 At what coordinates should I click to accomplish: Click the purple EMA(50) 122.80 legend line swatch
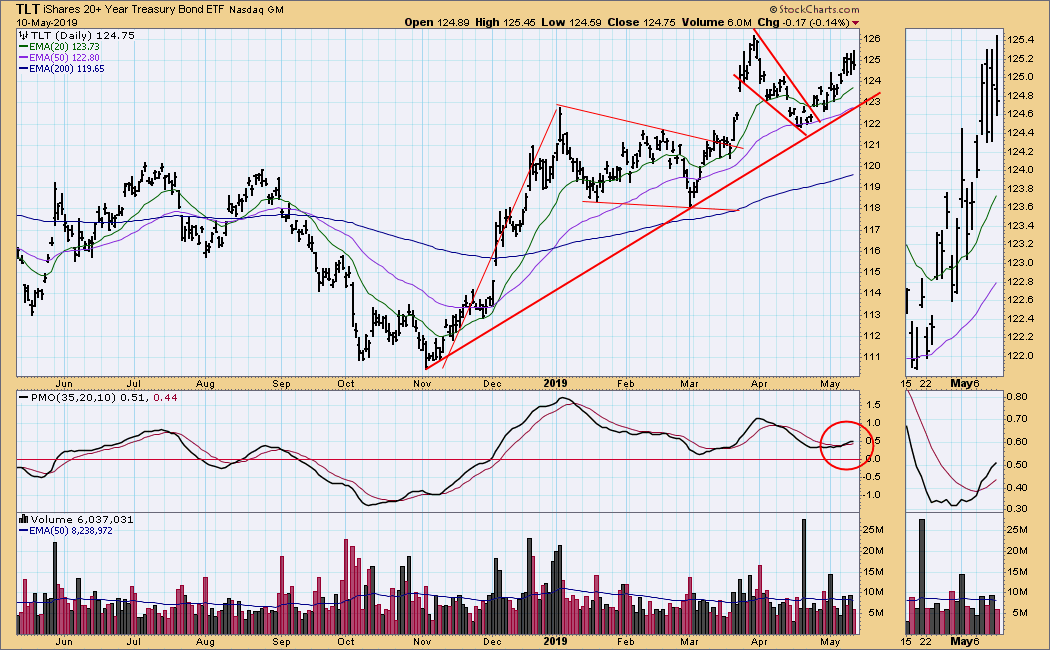23,58
